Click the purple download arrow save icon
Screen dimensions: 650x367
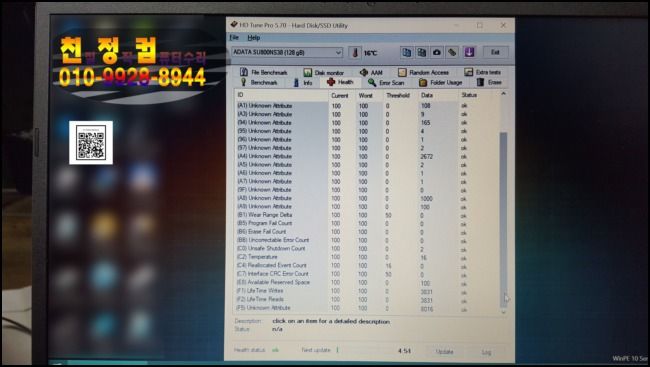click(x=469, y=52)
